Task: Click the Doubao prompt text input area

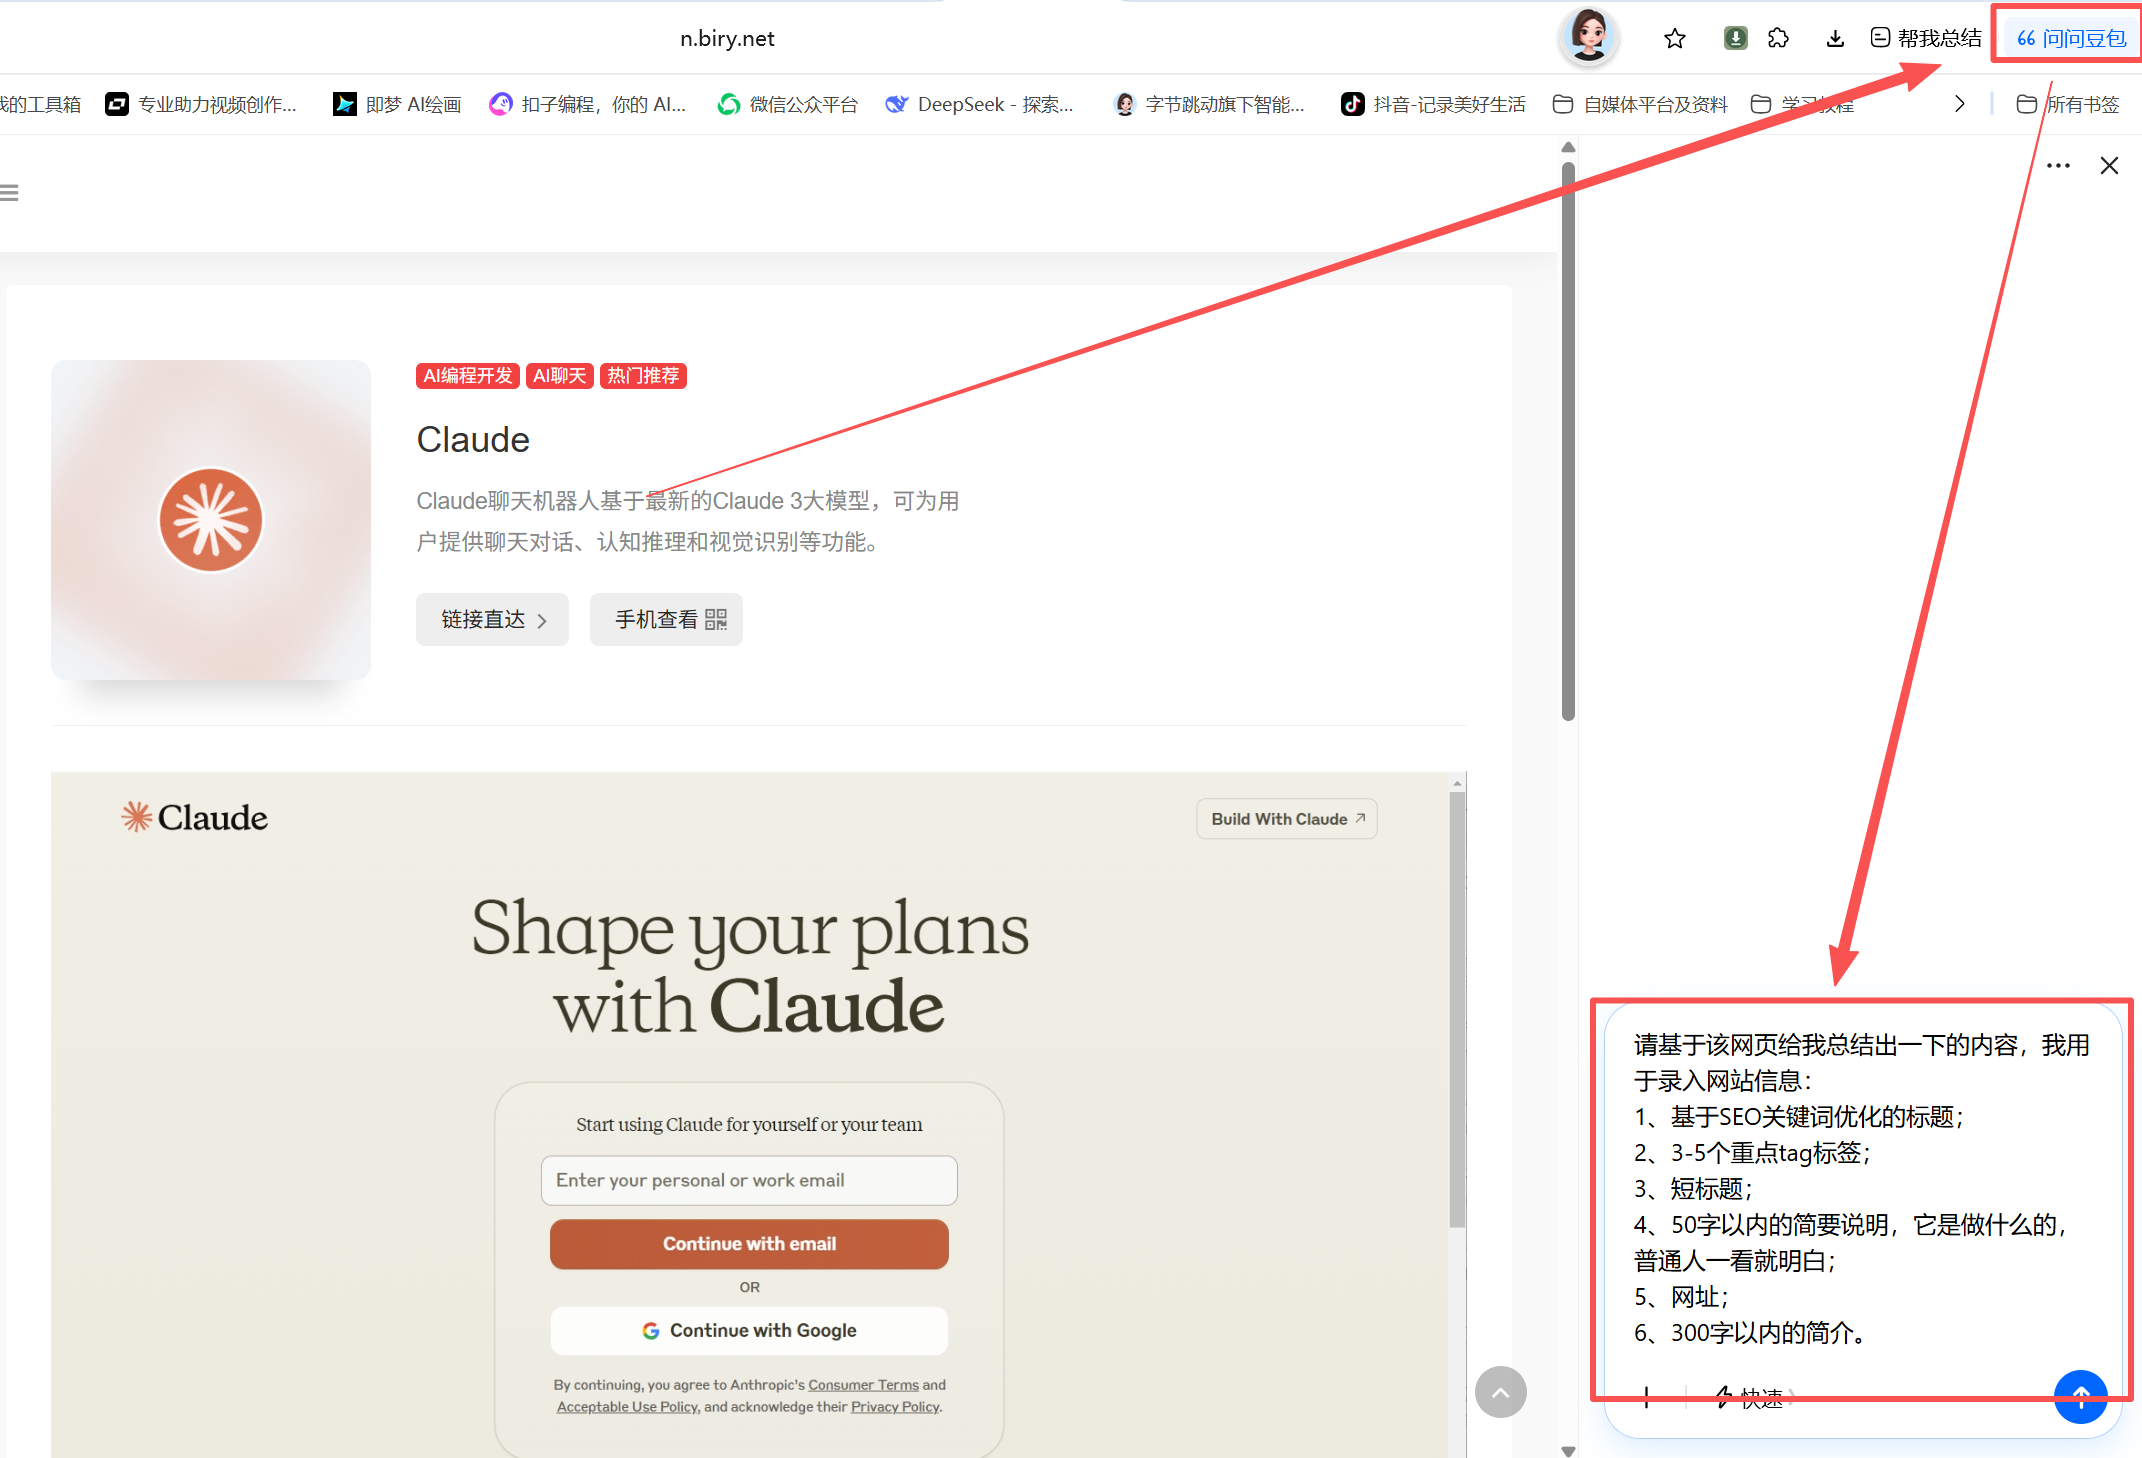Action: (x=1862, y=1189)
